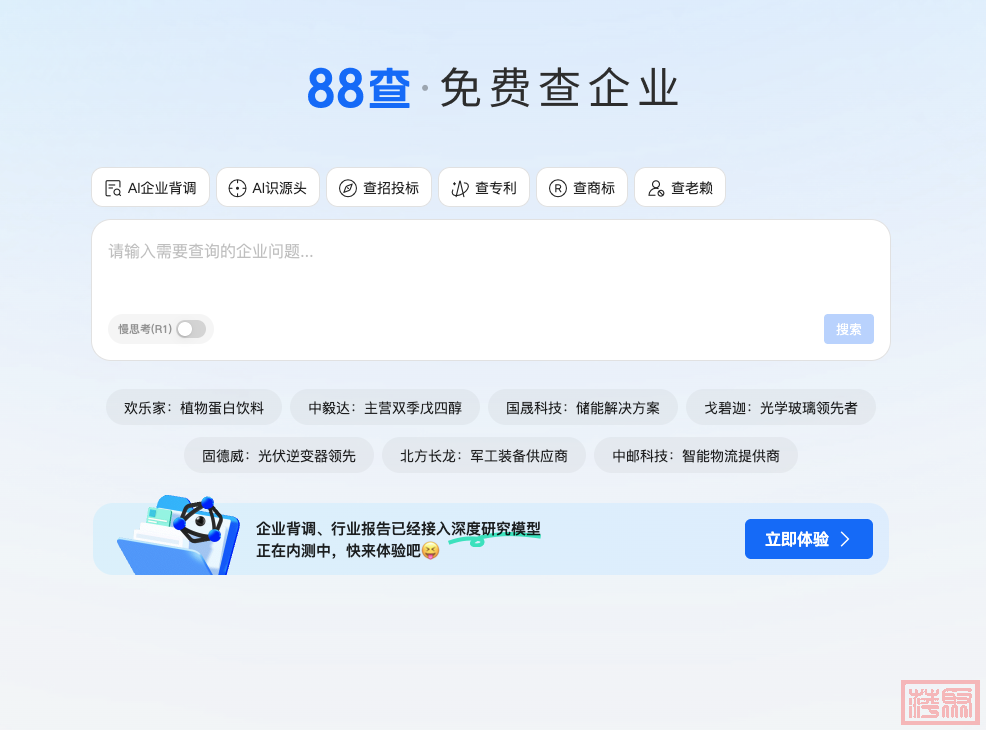
Task: Click the 查商标 registered trademark icon
Action: [558, 188]
